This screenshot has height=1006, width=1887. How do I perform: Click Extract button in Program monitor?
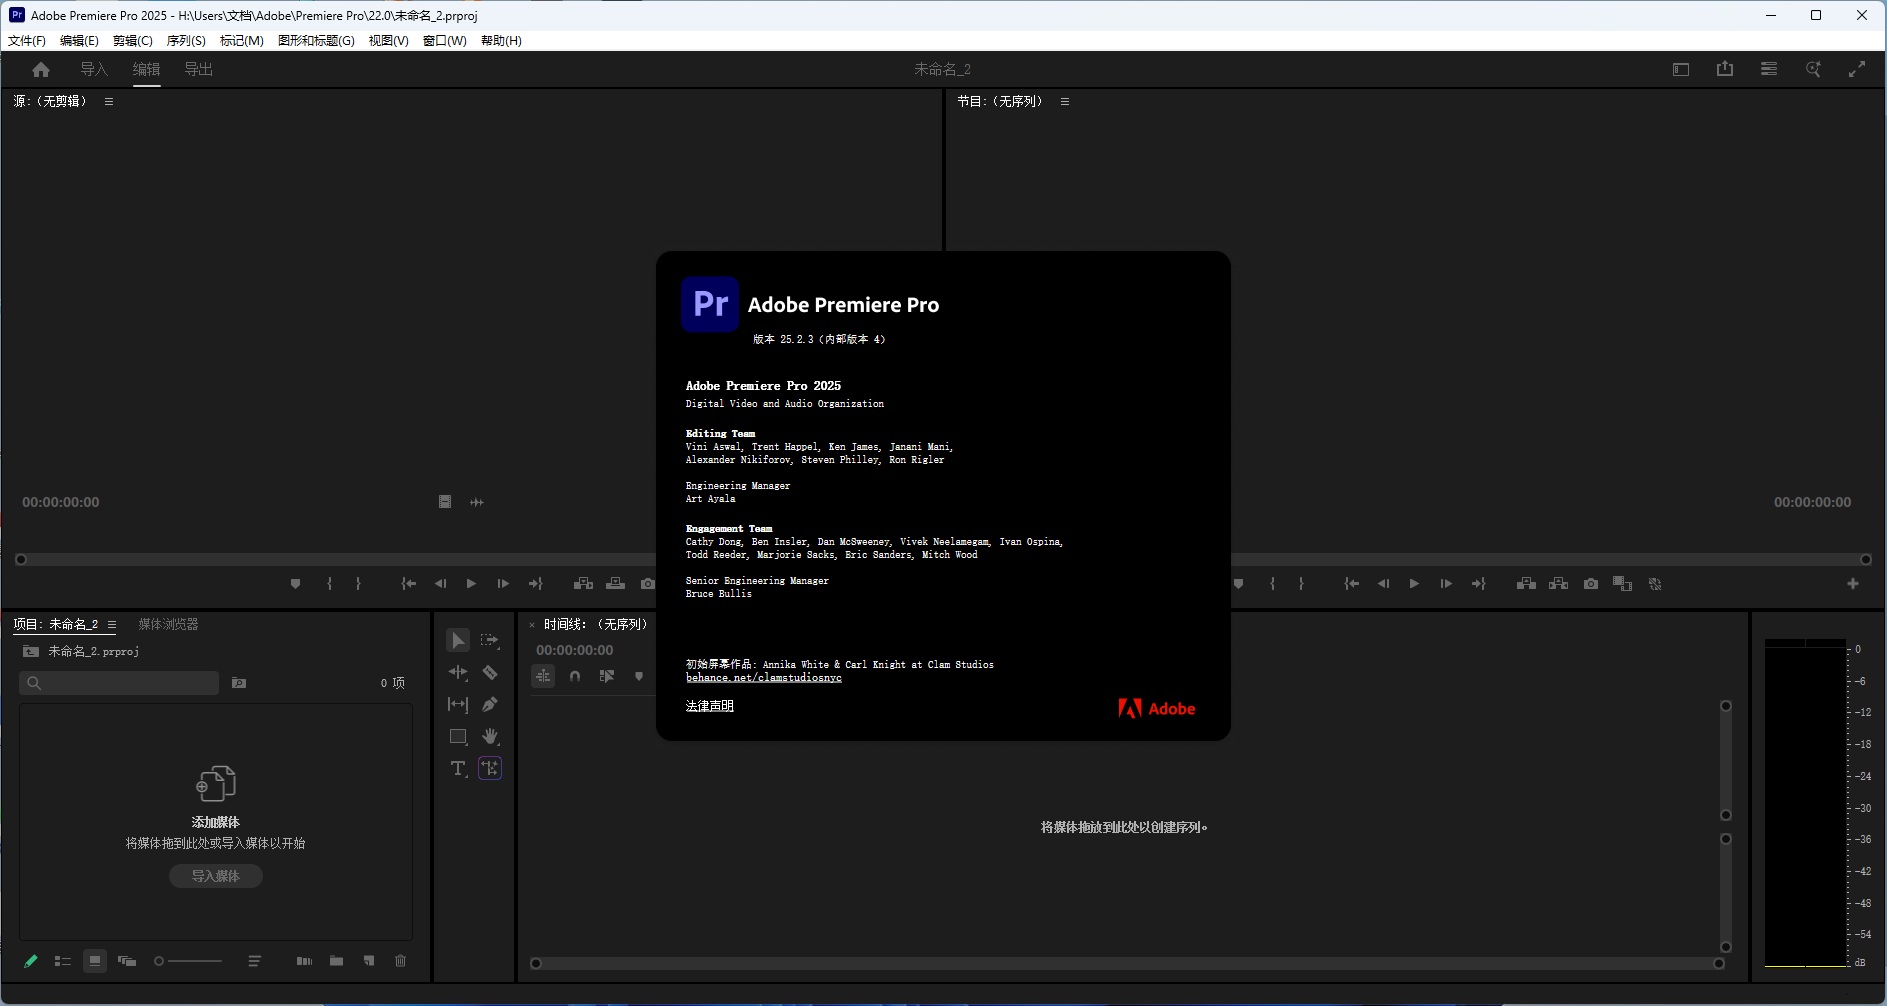(1558, 584)
